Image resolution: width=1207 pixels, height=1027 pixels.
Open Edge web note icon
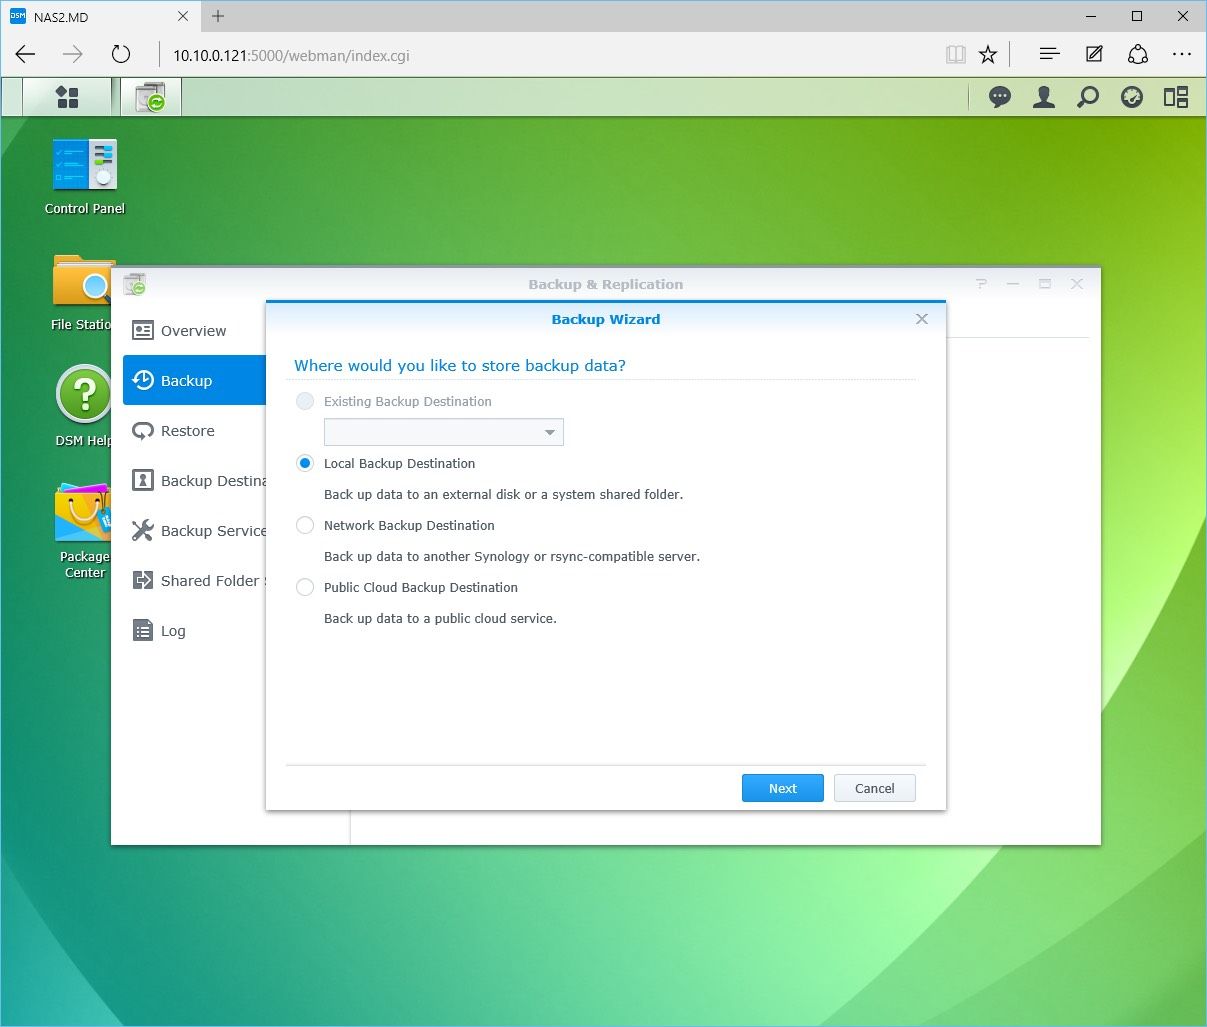pos(1094,55)
